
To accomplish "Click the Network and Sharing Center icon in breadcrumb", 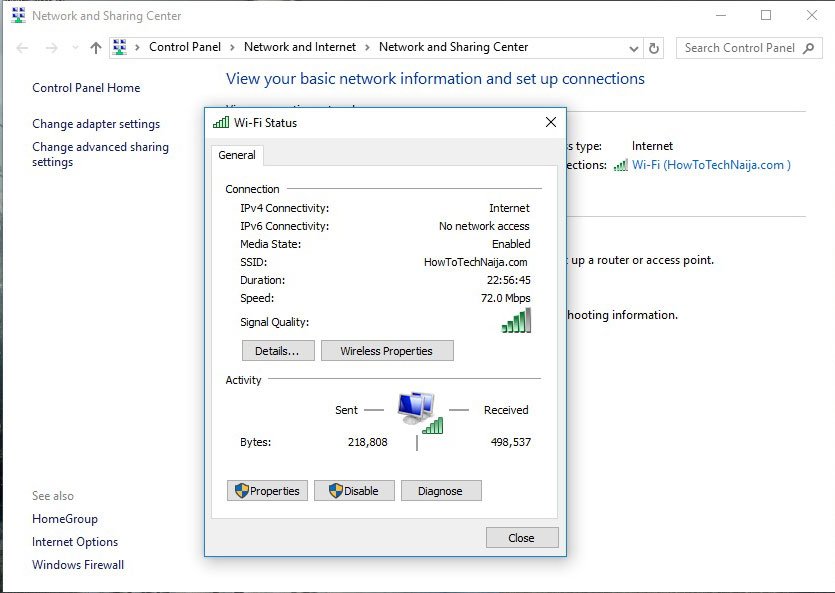I will click(120, 47).
